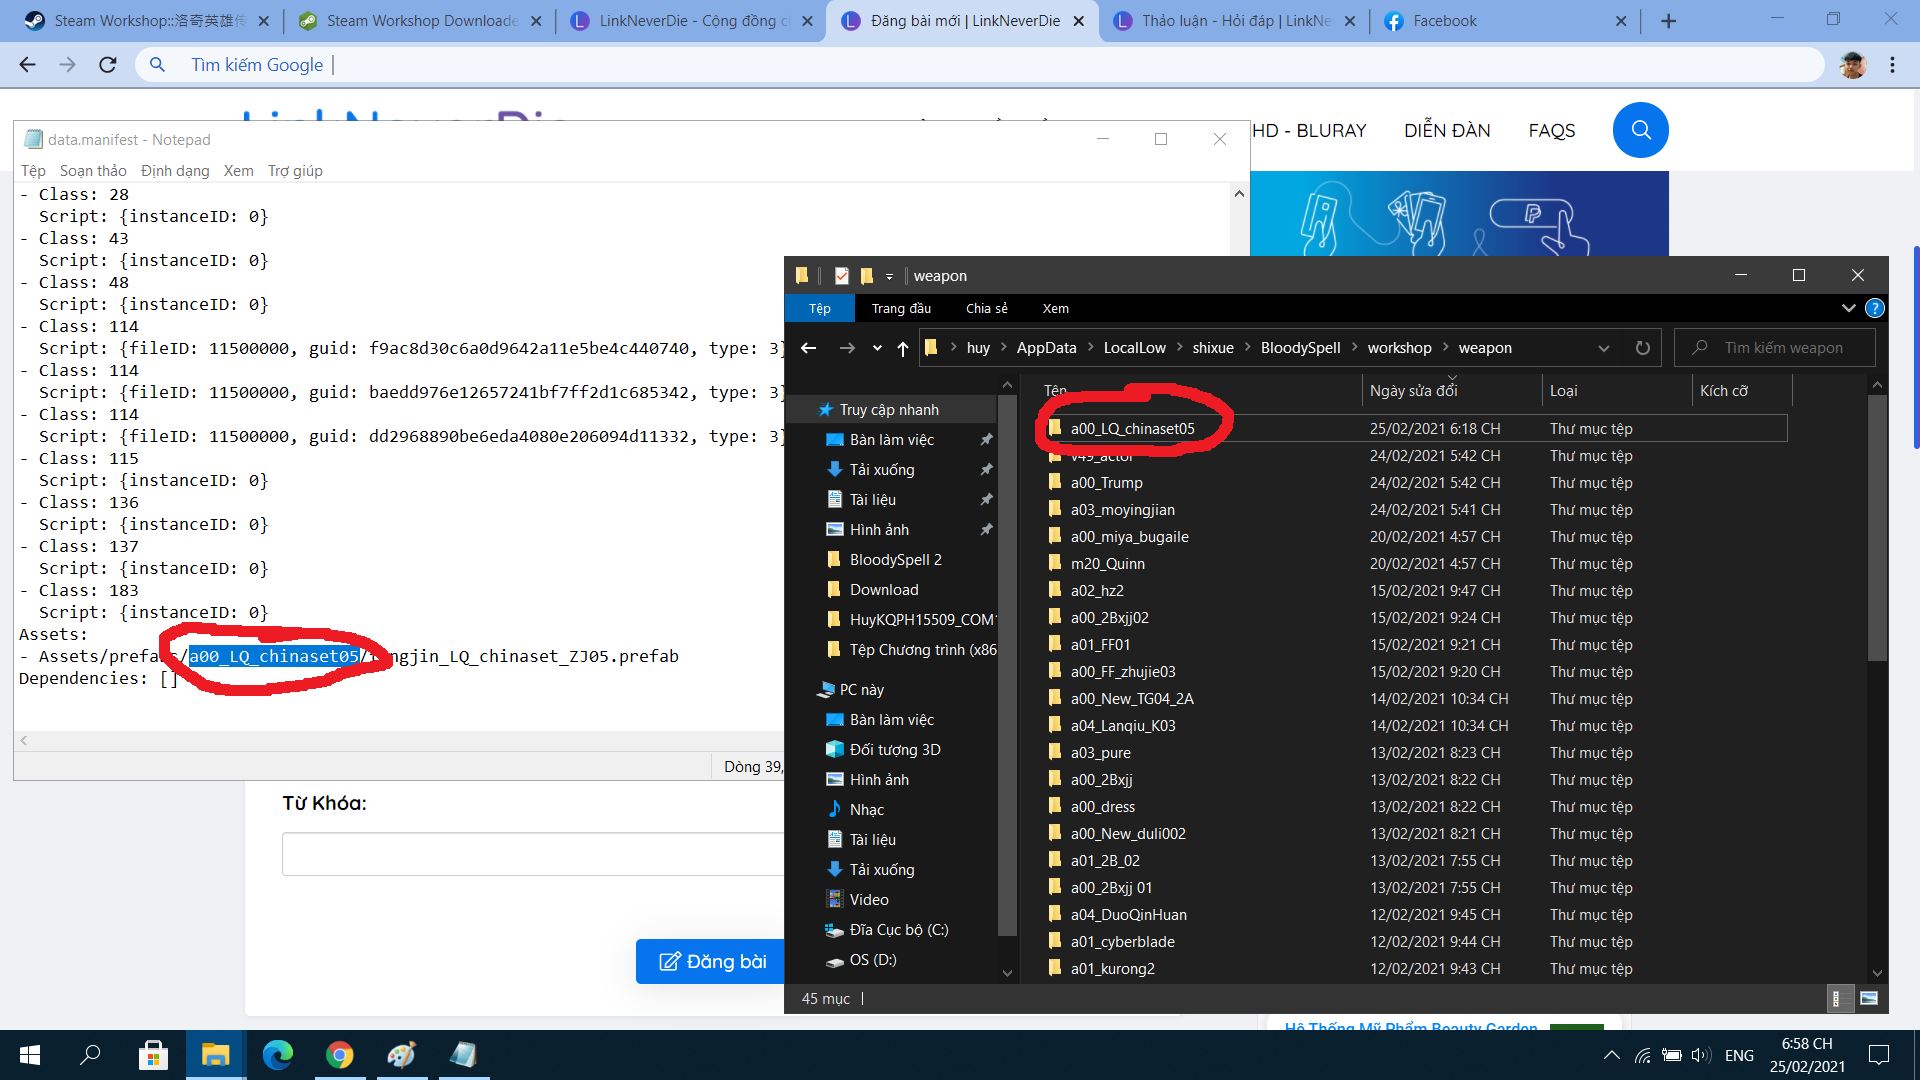Switch to large icons view in Explorer
The image size is (1920, 1080).
tap(1868, 998)
